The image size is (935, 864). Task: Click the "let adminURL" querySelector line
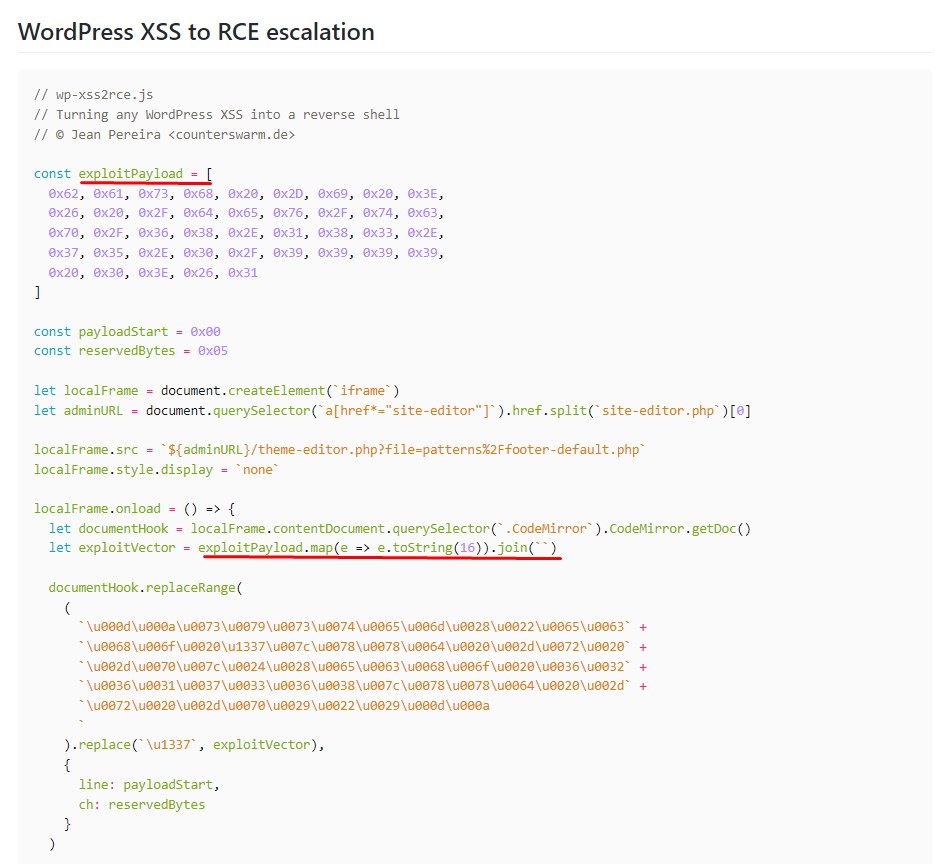[x=392, y=410]
